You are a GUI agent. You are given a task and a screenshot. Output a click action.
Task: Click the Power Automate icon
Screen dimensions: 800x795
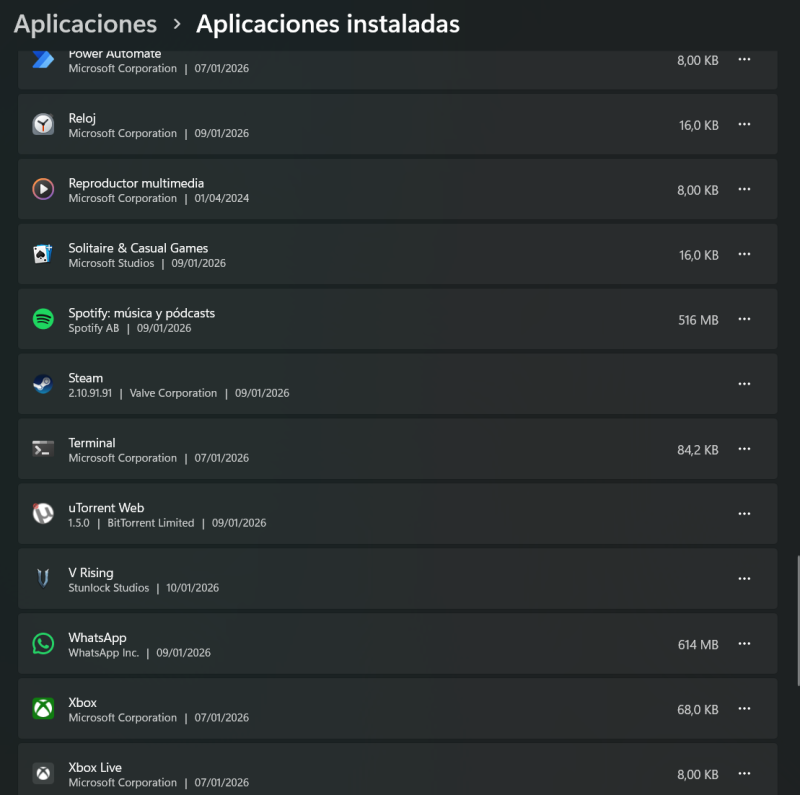[42, 60]
